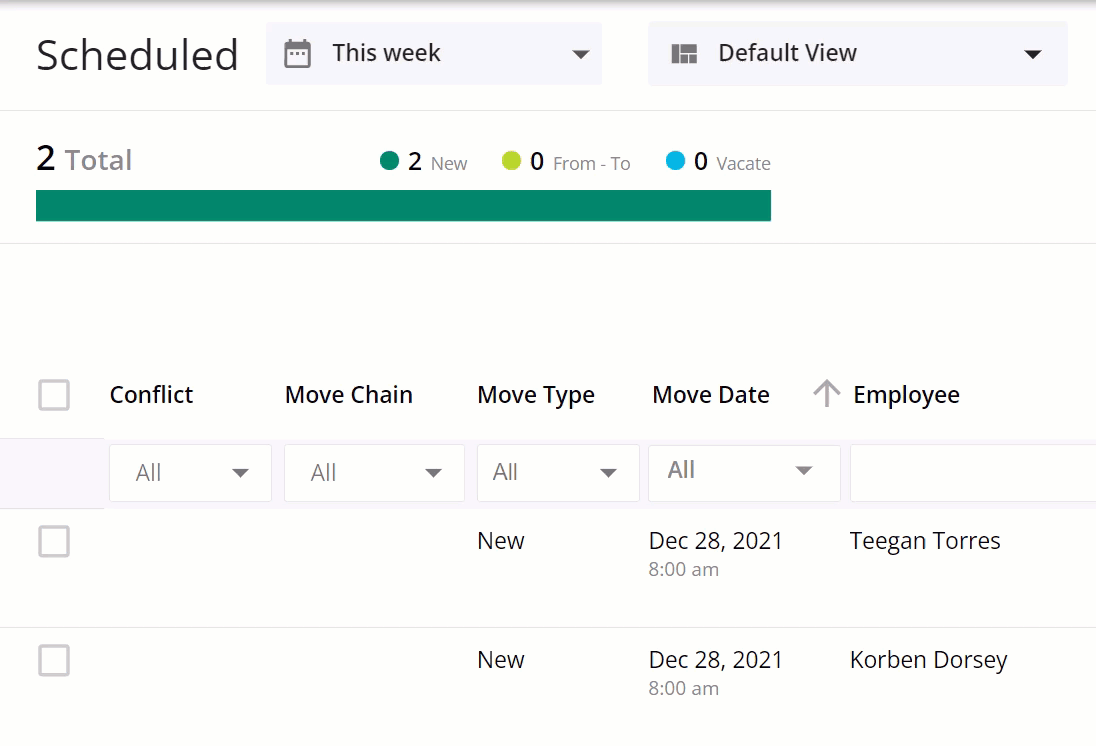Click the layout icon beside Default View
This screenshot has height=746, width=1096.
pyautogui.click(x=684, y=54)
